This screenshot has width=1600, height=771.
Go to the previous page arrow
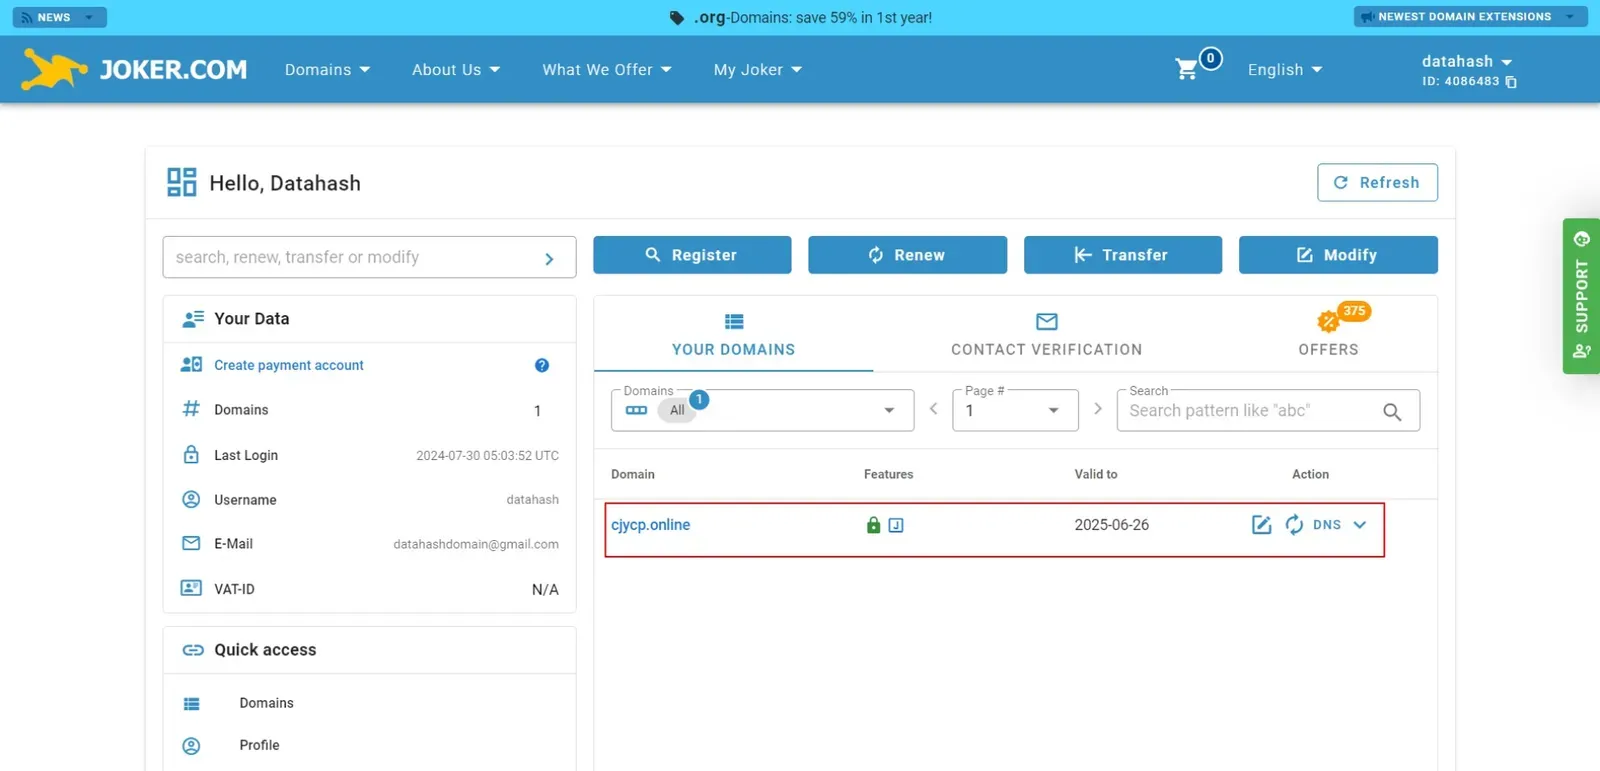933,409
